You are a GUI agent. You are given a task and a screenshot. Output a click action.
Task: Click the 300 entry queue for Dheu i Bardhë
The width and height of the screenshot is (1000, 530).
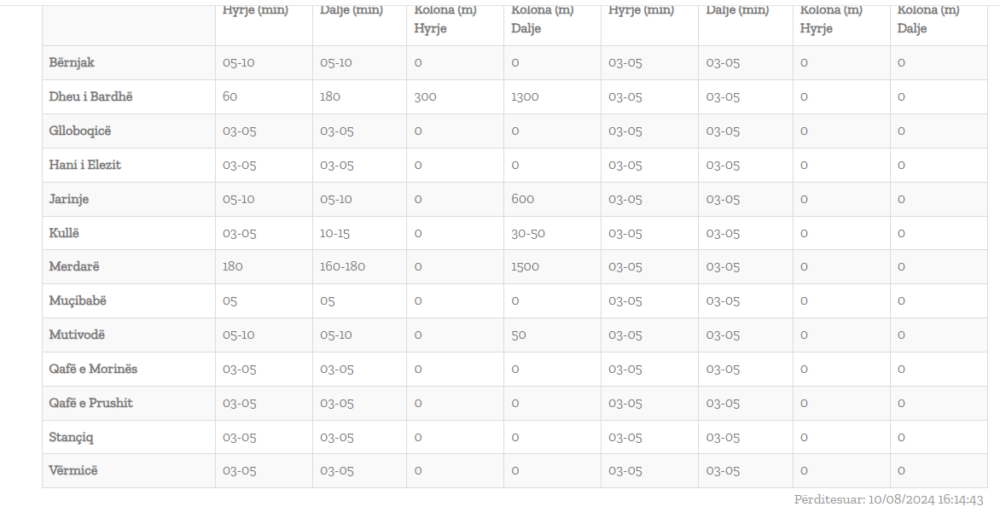click(425, 97)
